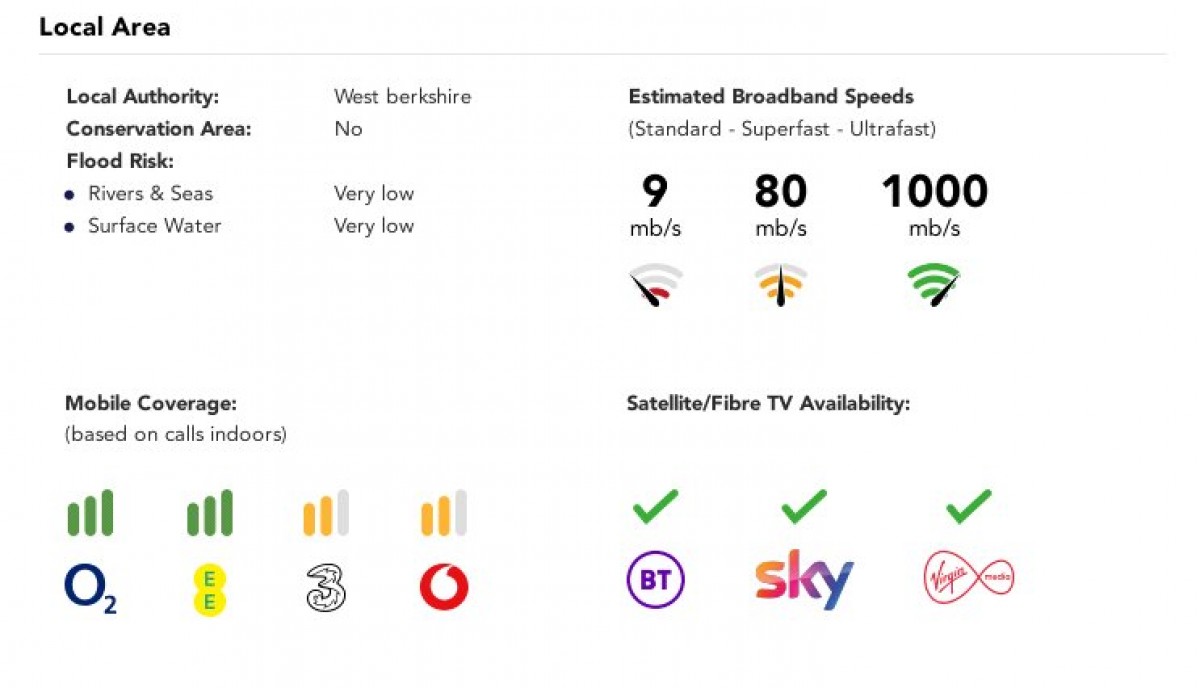Click the West berkshire local authority text

402,97
